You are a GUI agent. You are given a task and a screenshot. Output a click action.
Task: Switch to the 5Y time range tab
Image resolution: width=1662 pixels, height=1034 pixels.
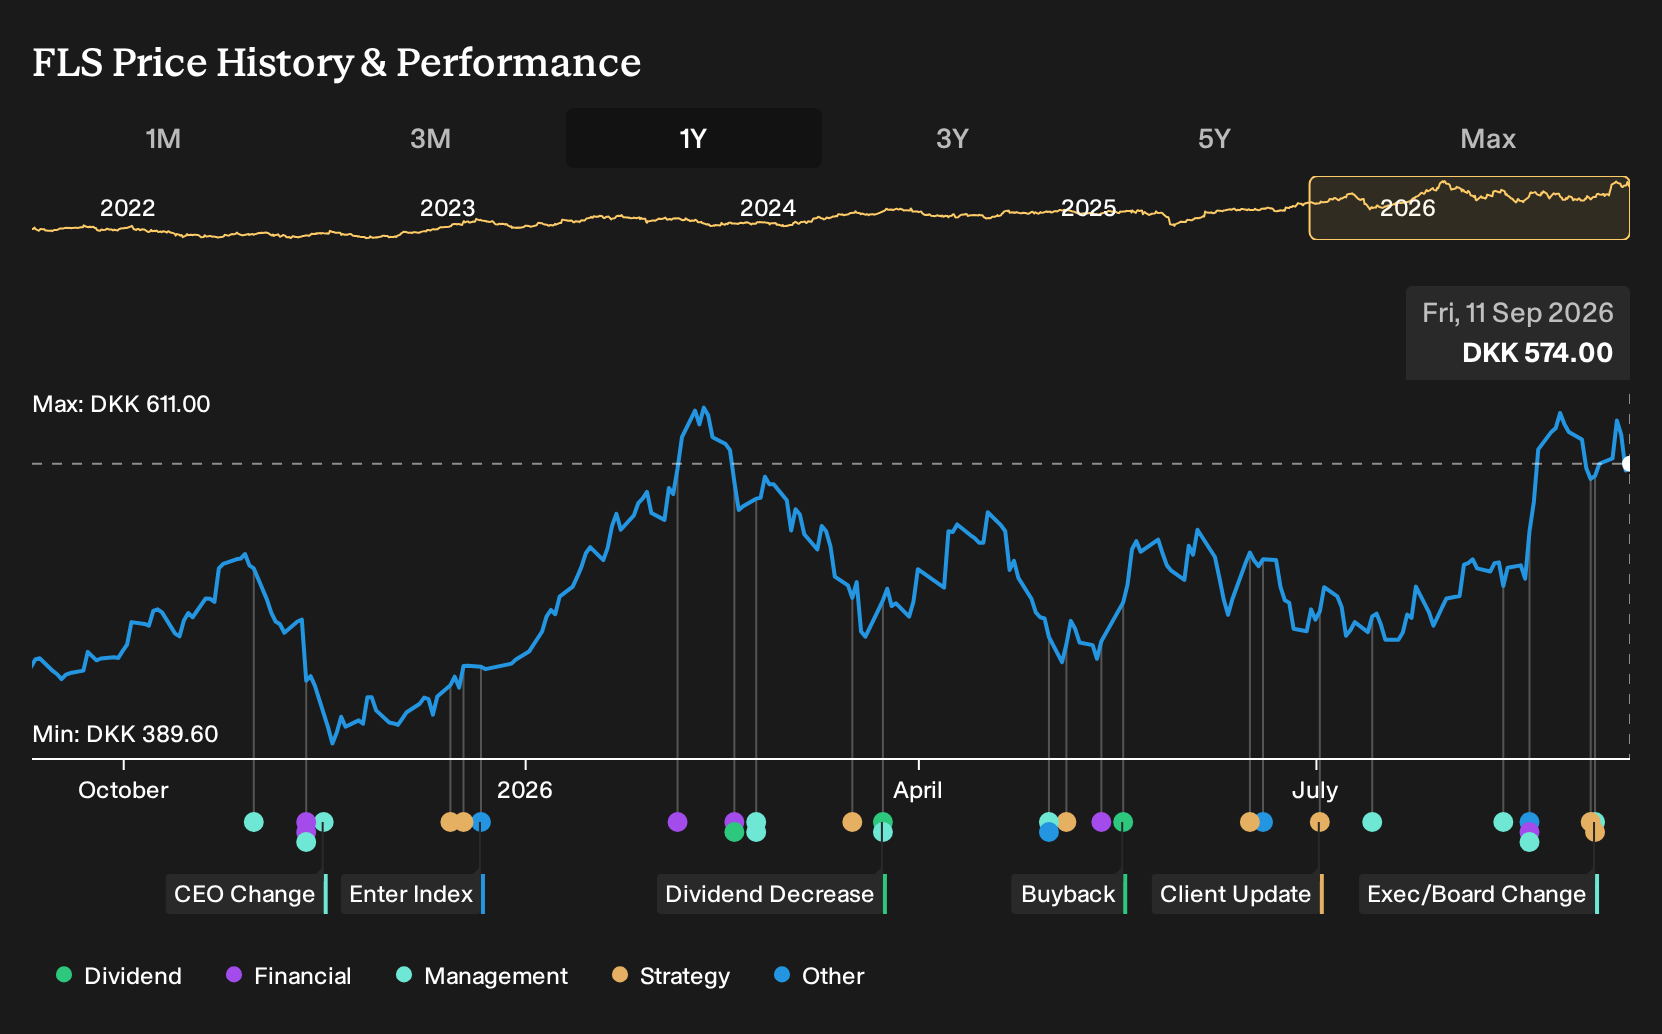coord(1214,138)
